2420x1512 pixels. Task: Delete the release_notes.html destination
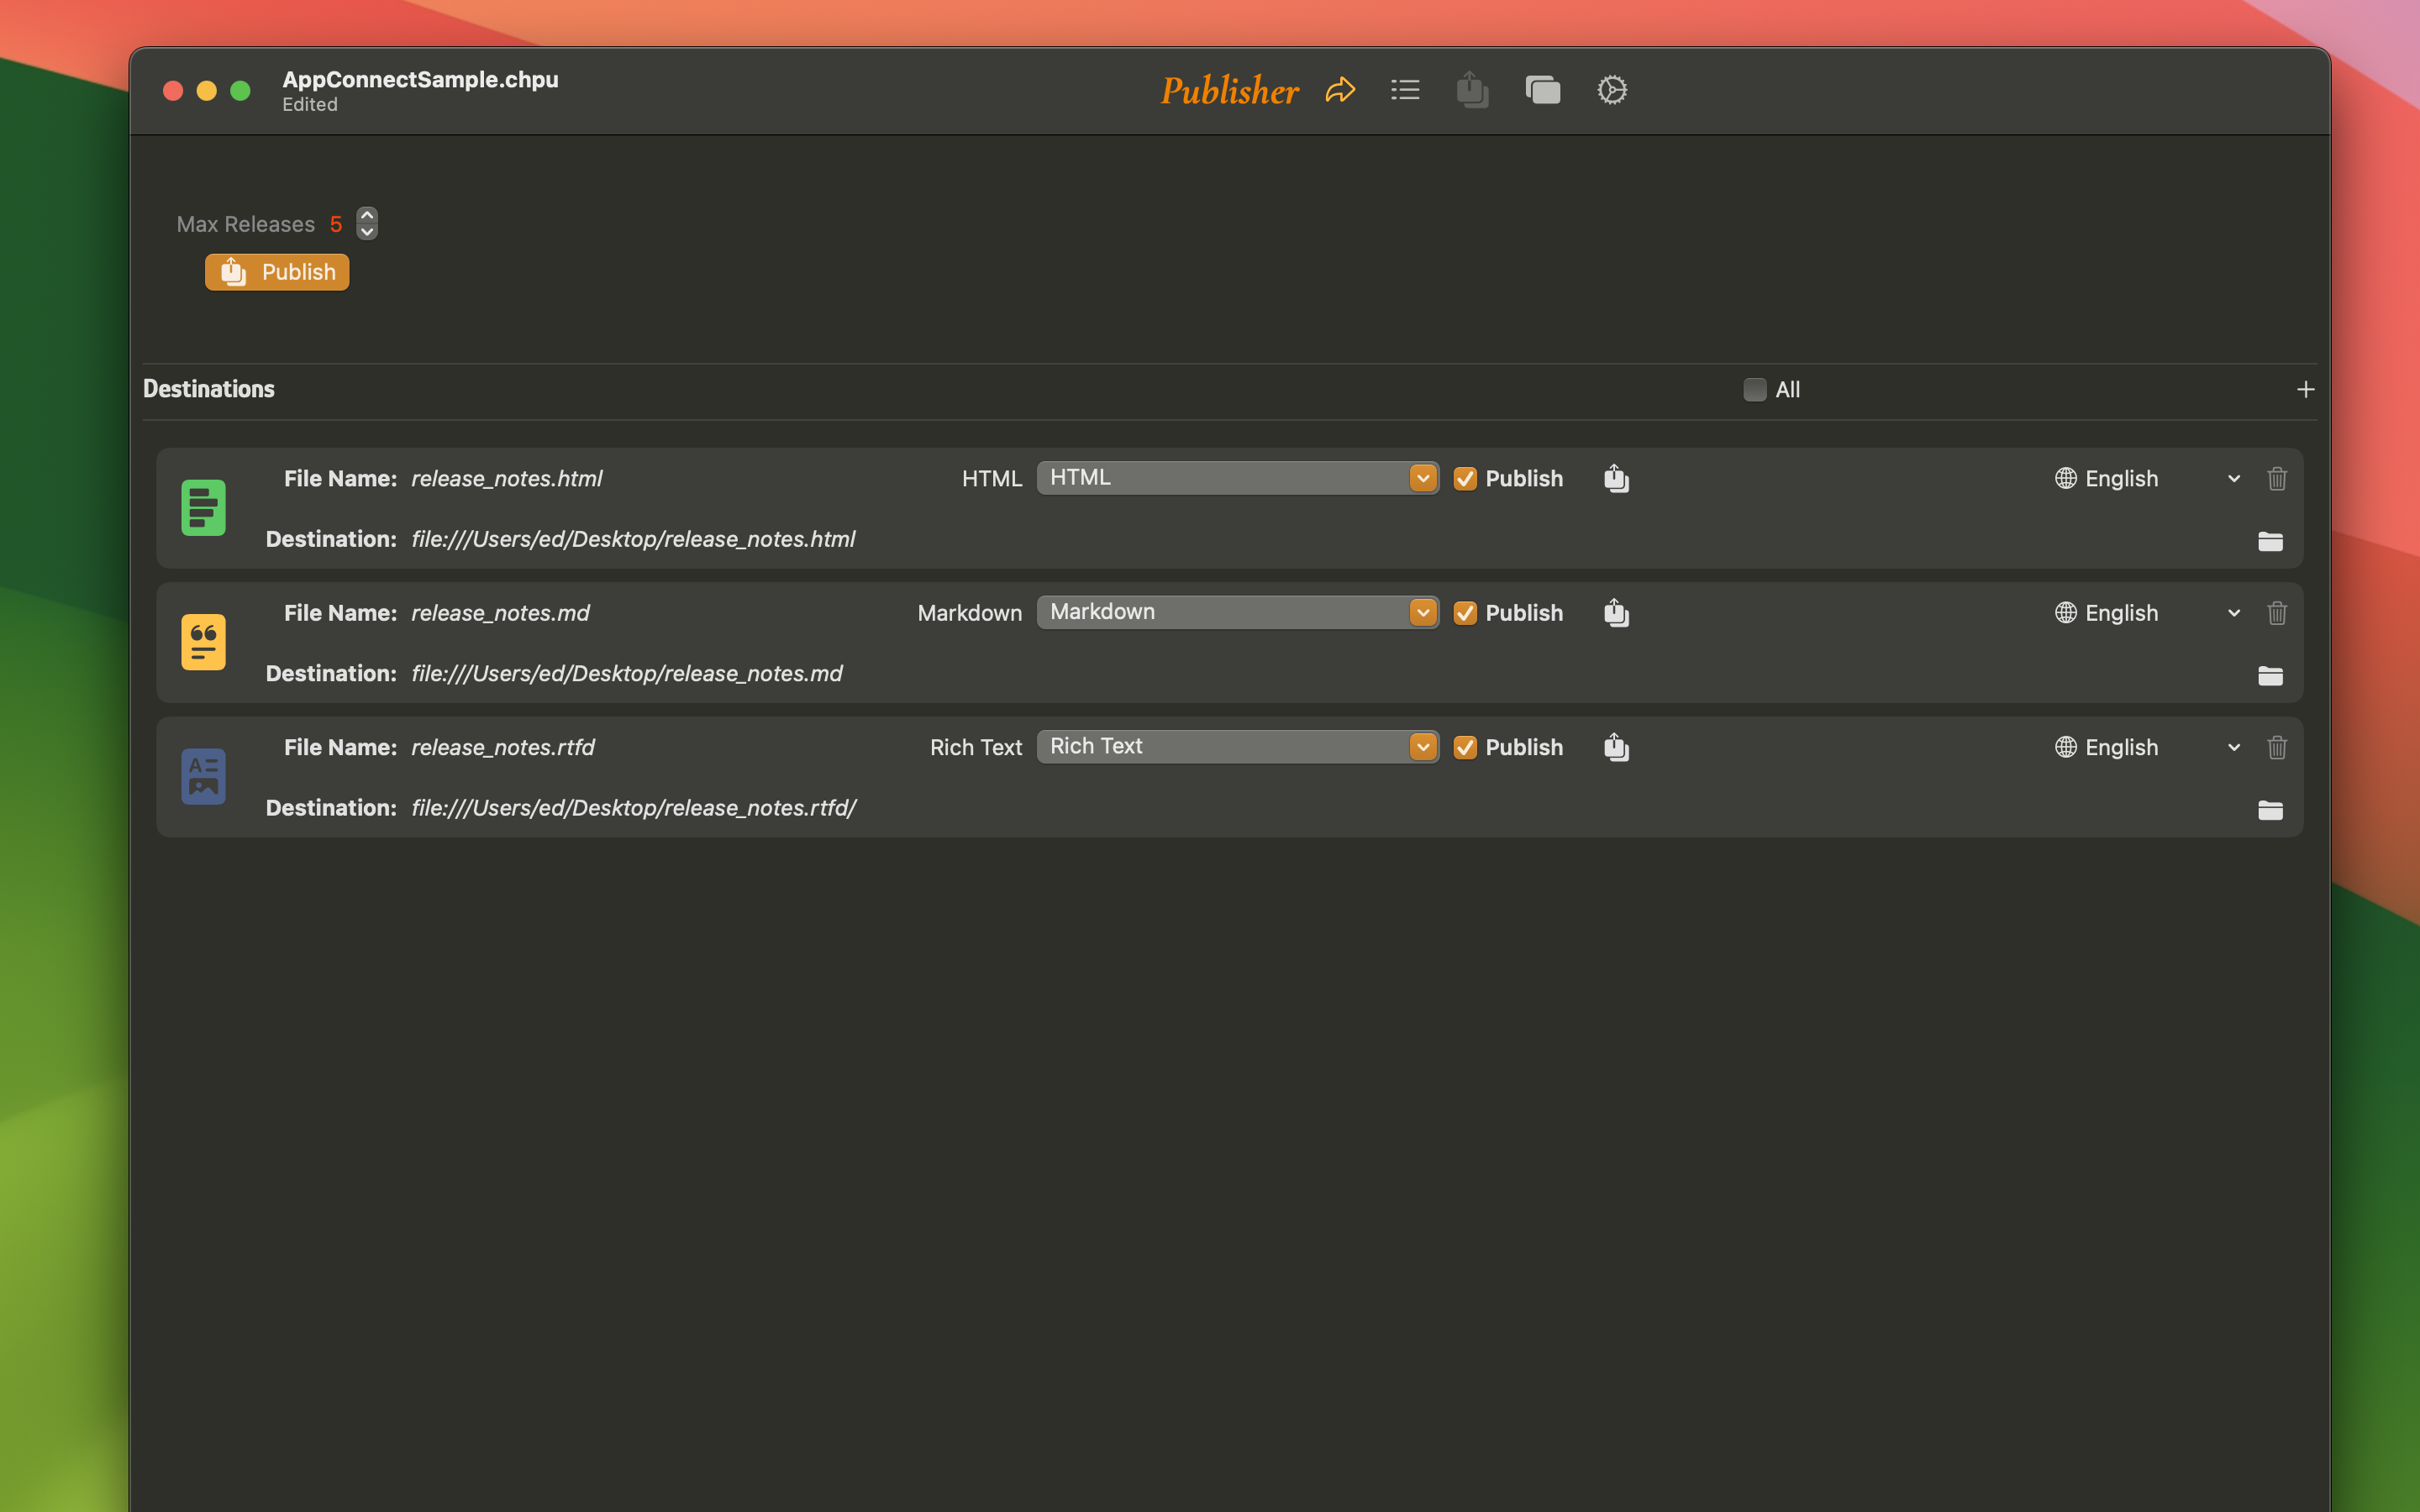2277,479
